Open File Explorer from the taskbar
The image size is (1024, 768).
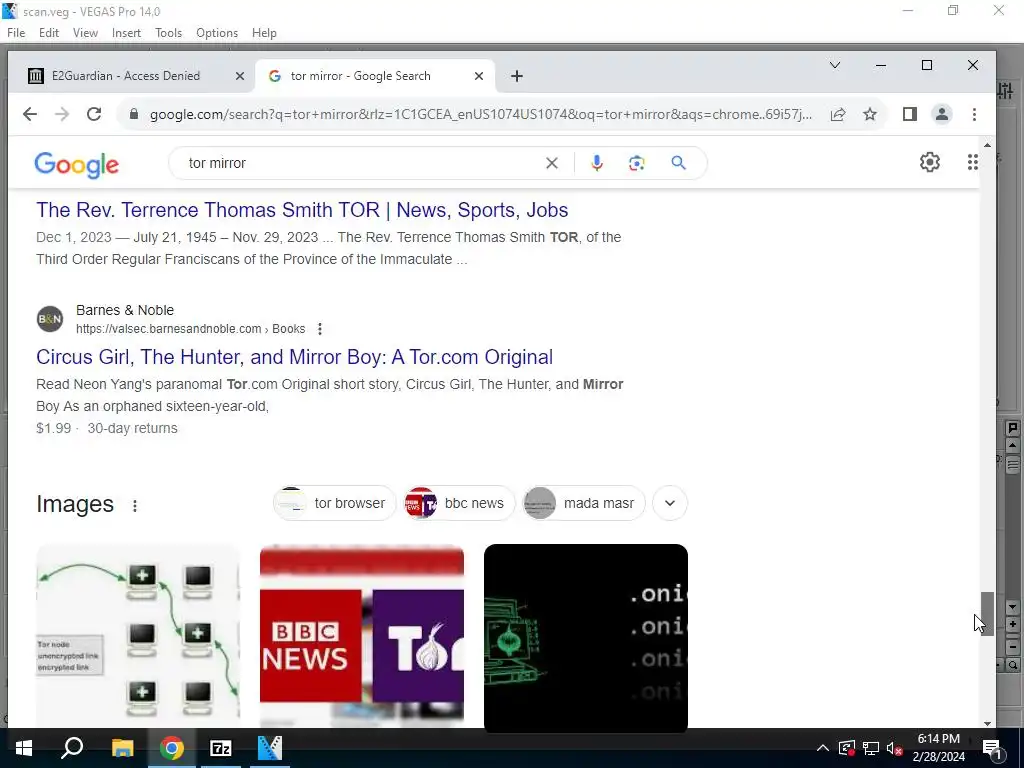[x=122, y=748]
